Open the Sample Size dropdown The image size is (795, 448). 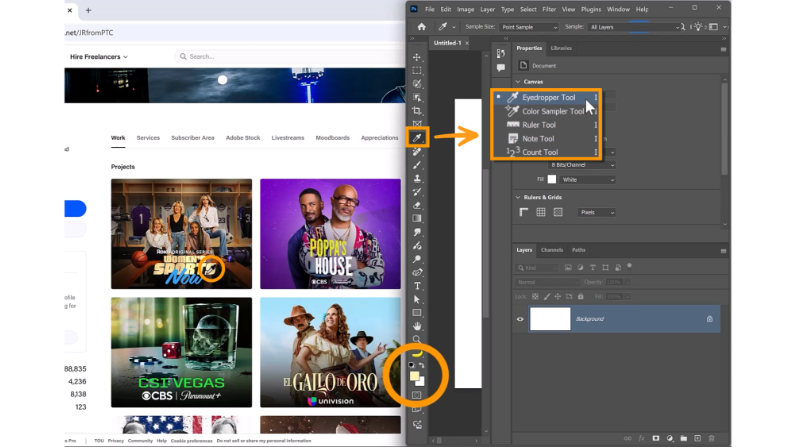[x=529, y=27]
